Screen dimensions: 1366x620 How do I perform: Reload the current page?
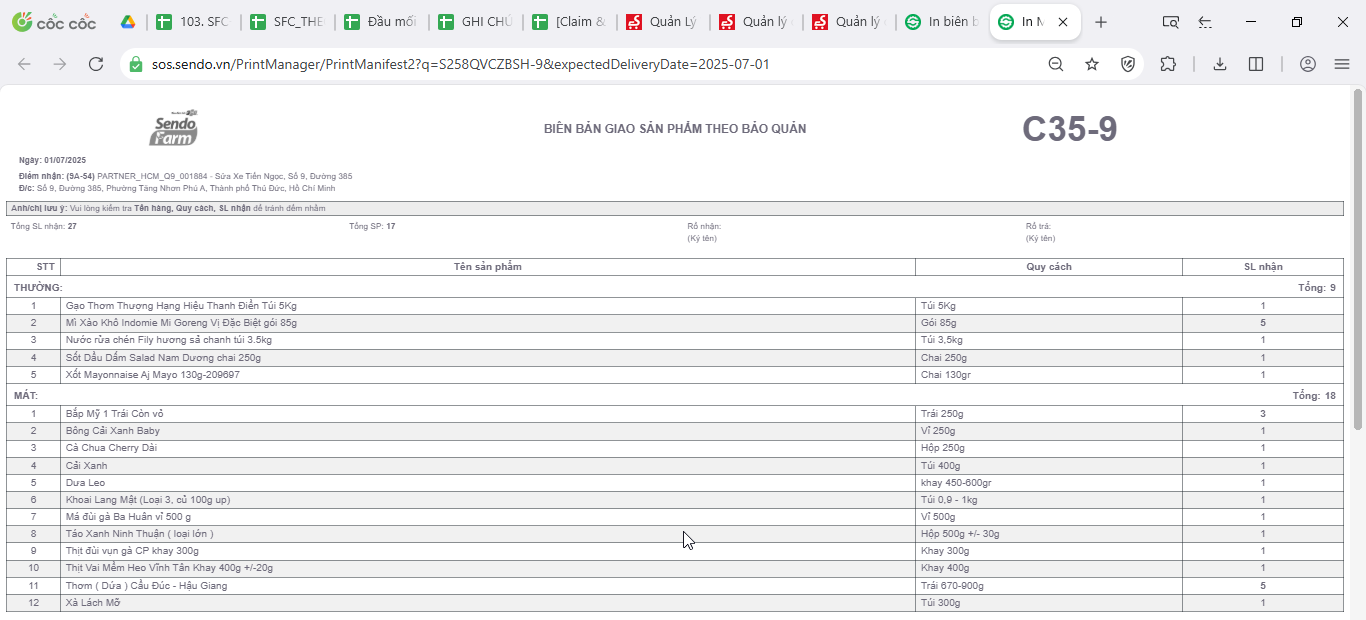click(96, 64)
